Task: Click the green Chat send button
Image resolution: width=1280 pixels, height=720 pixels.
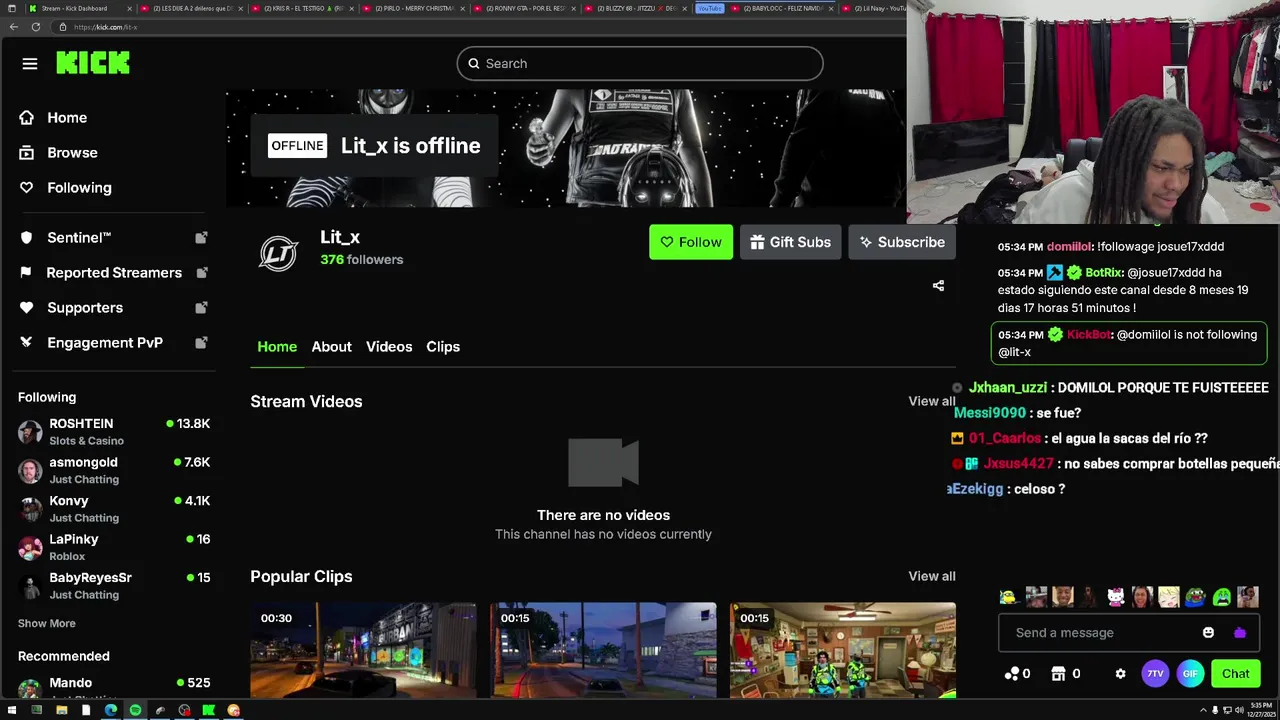Action: pyautogui.click(x=1236, y=674)
